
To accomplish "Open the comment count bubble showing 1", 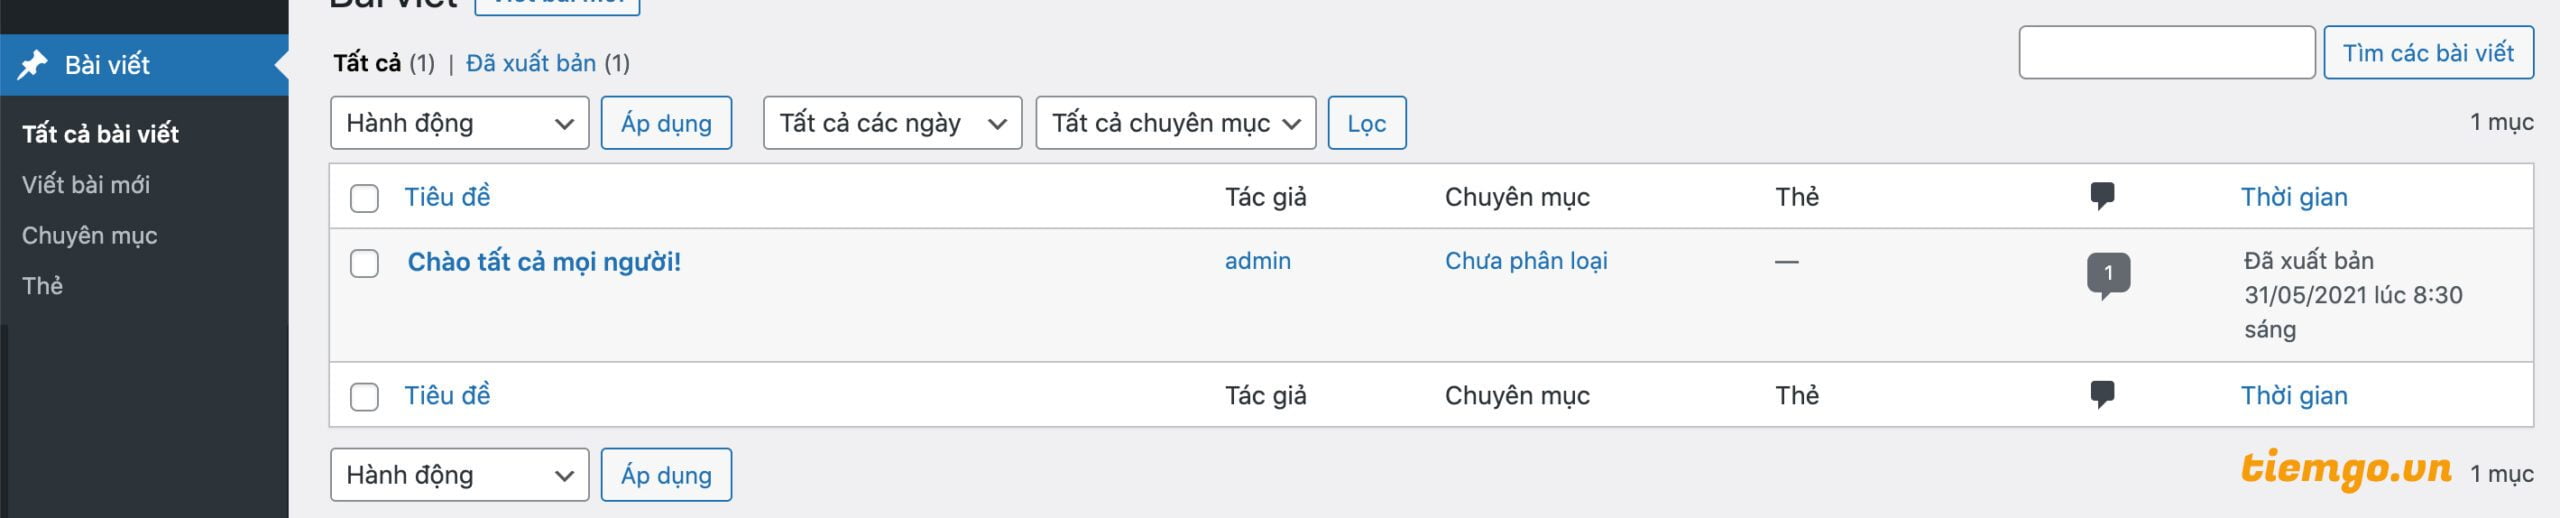I will 2108,274.
